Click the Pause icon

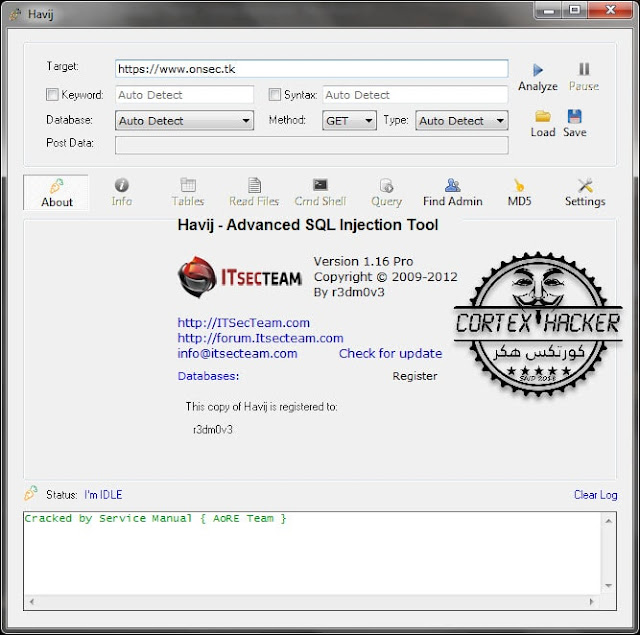pos(584,69)
